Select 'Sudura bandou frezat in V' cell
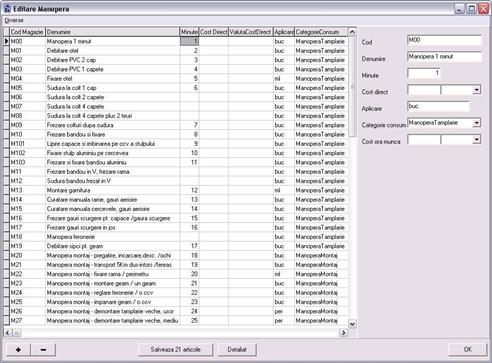 (112, 181)
